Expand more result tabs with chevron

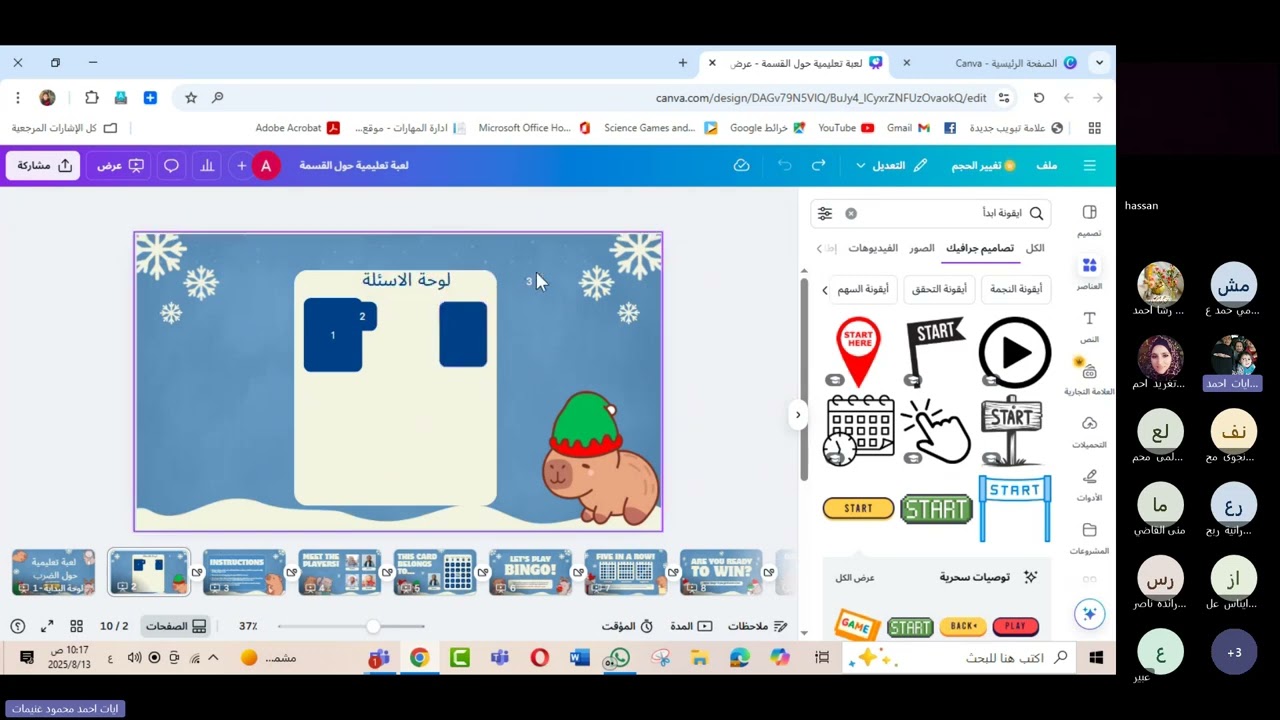819,248
